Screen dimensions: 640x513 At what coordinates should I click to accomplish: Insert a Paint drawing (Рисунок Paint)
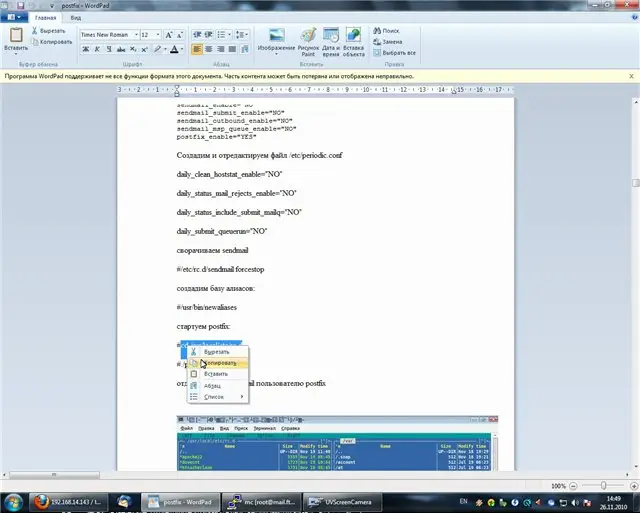pyautogui.click(x=308, y=42)
